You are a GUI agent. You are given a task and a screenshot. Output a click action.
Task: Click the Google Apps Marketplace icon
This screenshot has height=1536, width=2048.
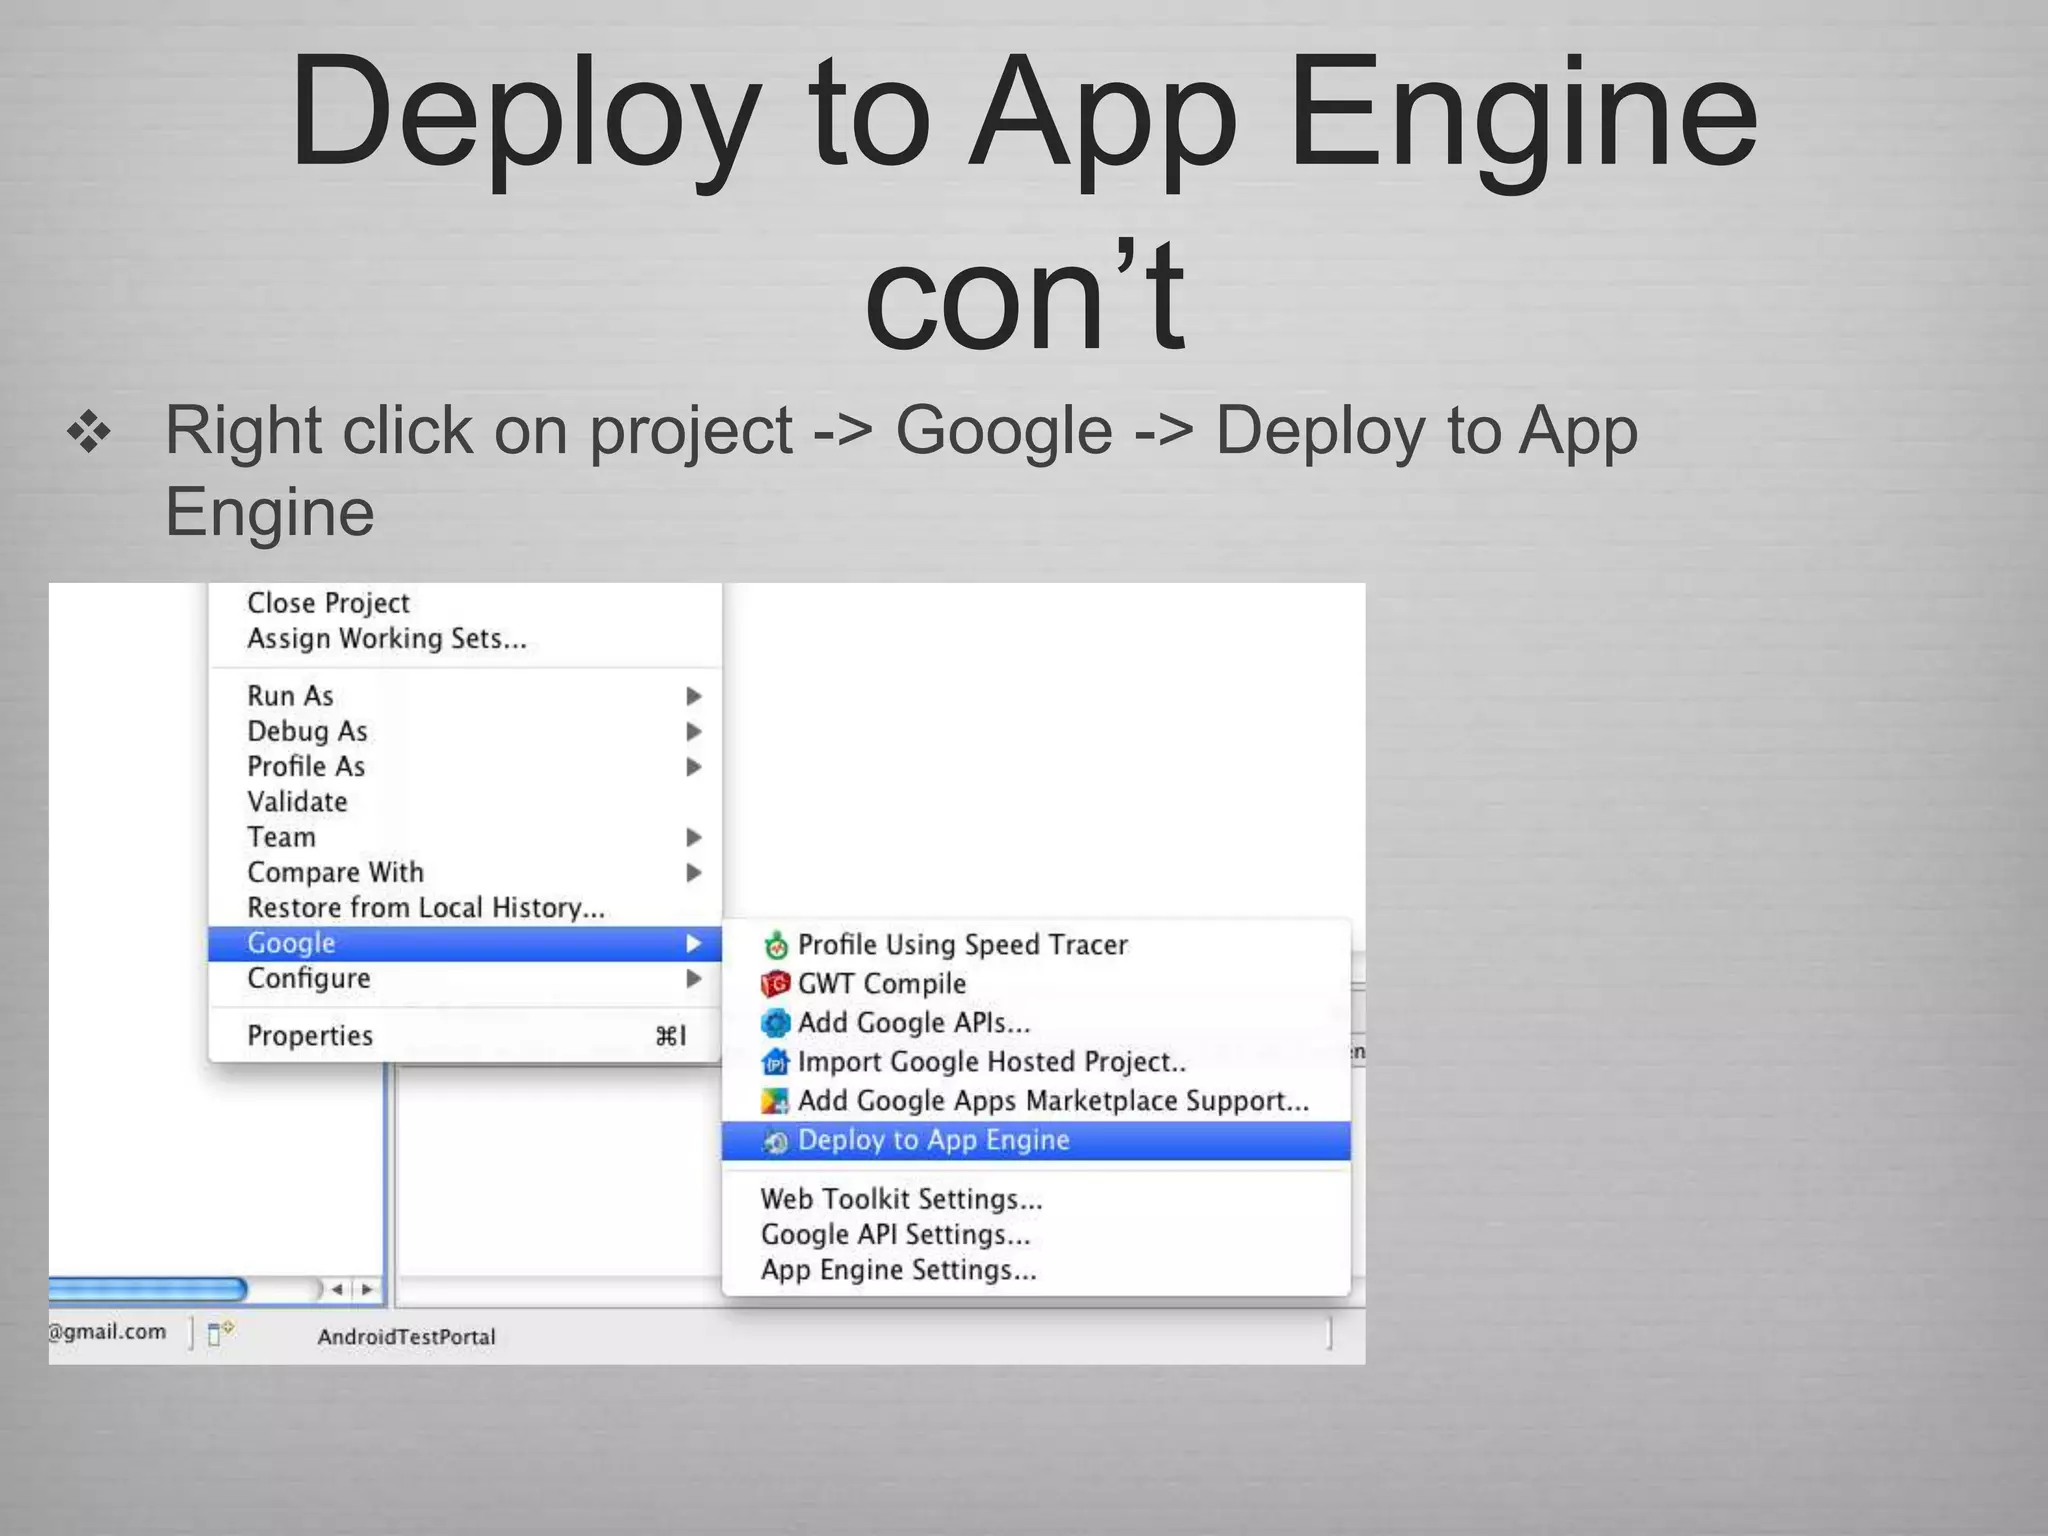click(x=775, y=1101)
